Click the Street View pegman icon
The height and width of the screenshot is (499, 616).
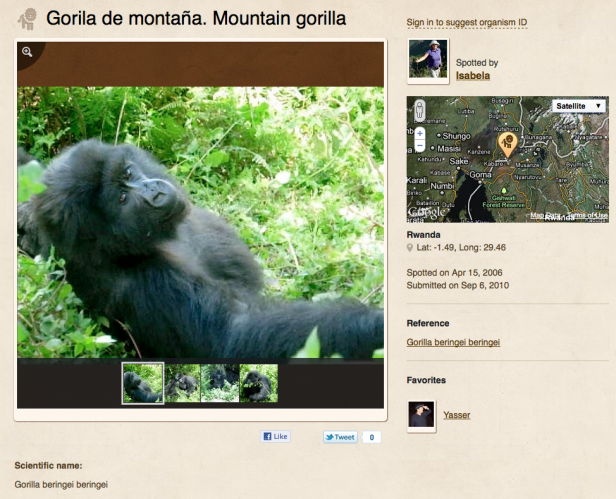420,110
